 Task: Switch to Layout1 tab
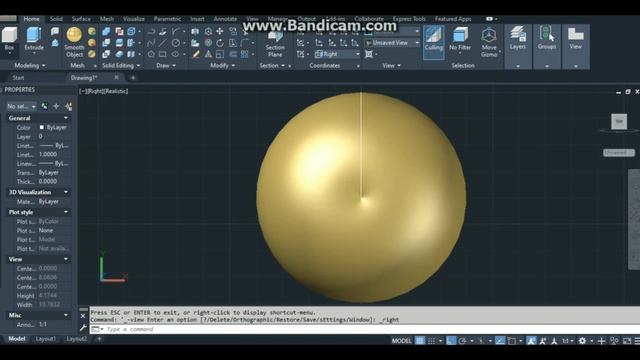[x=45, y=339]
